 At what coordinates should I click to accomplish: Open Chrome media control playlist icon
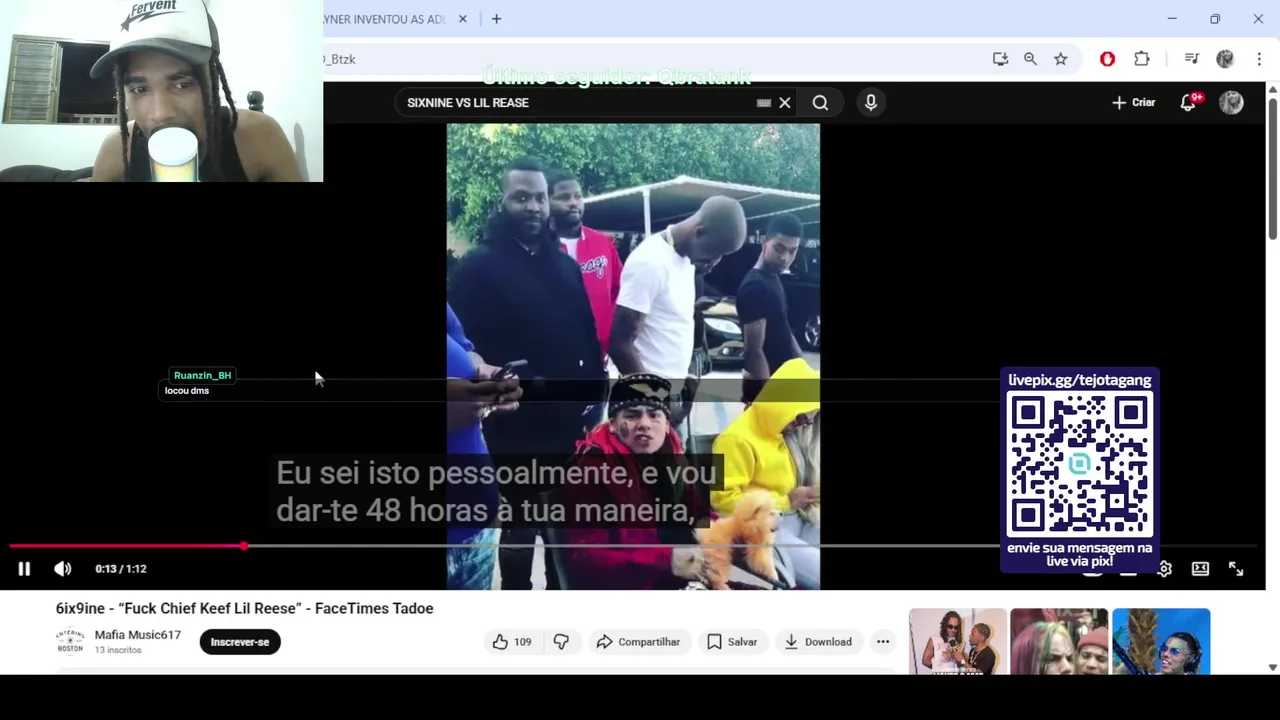(1191, 59)
